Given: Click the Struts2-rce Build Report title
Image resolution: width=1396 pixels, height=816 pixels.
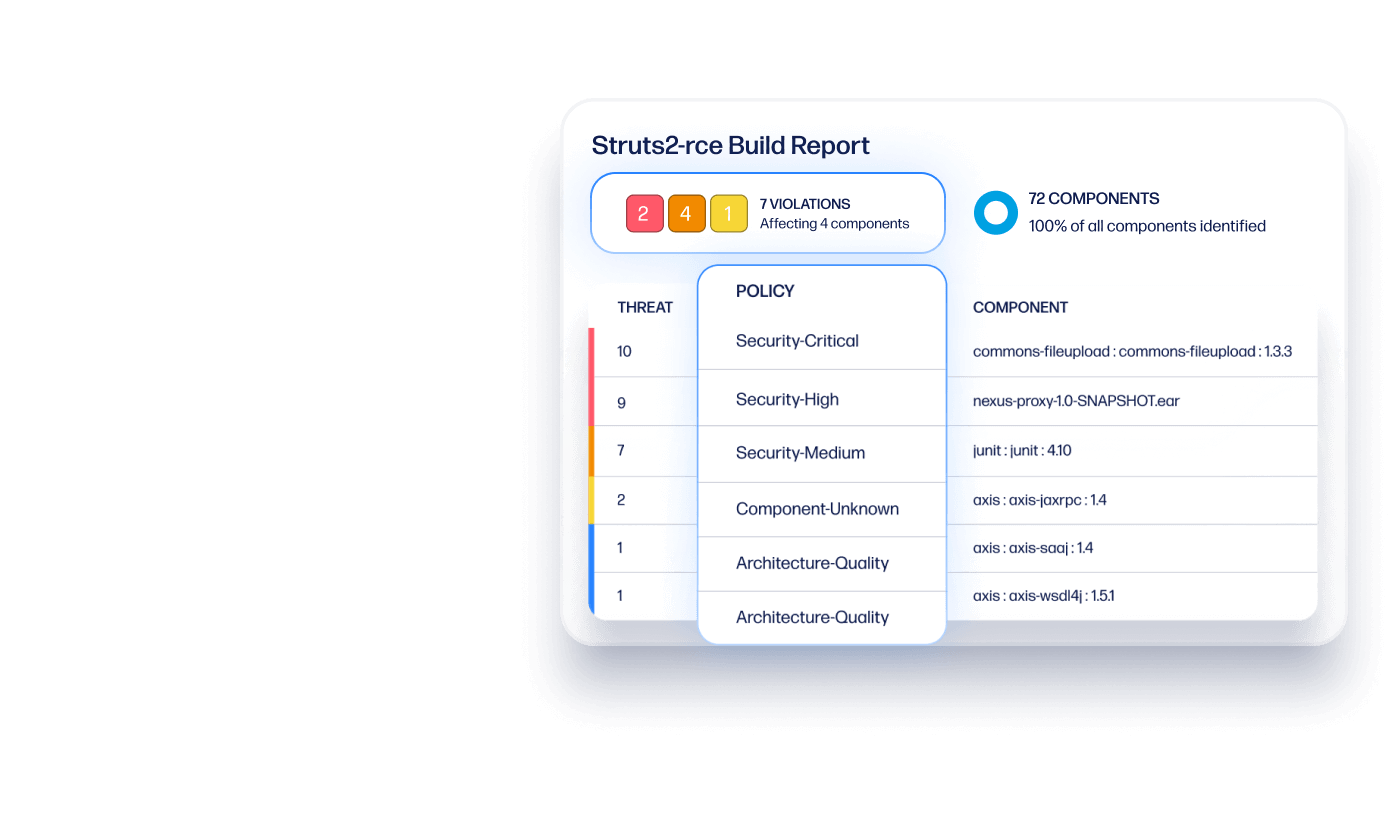Looking at the screenshot, I should [x=731, y=145].
